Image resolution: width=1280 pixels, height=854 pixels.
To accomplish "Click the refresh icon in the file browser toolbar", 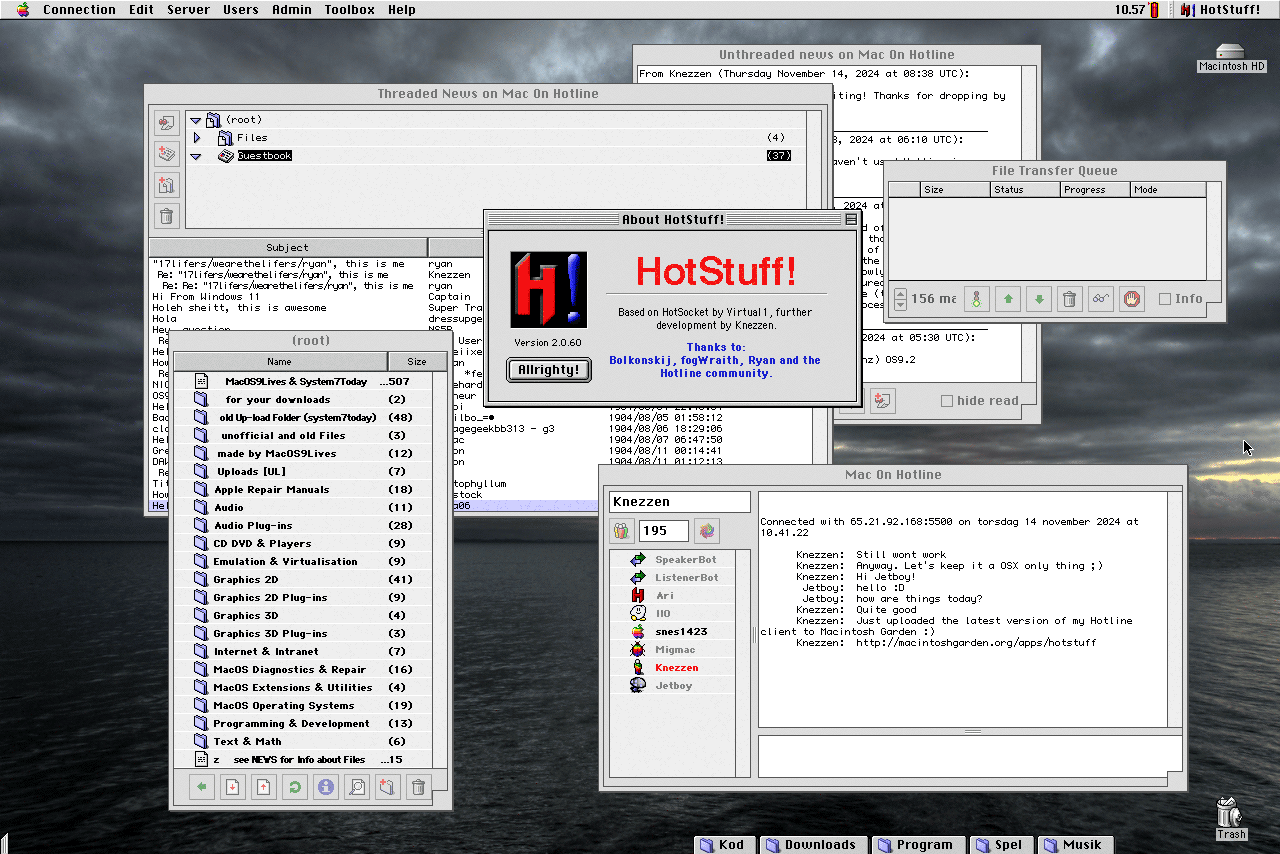I will [294, 788].
